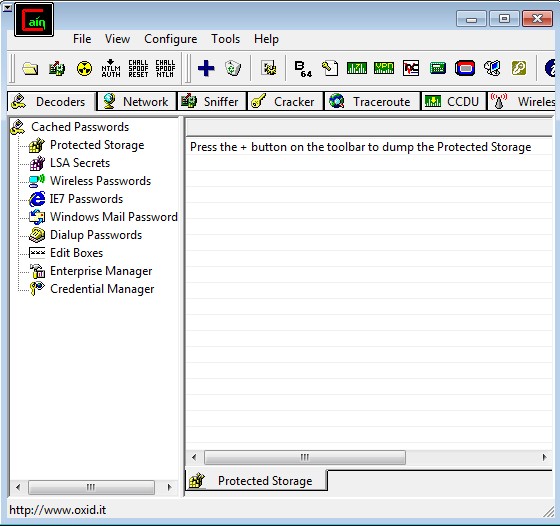
Task: Open the Base64 decoder icon
Action: click(x=303, y=68)
